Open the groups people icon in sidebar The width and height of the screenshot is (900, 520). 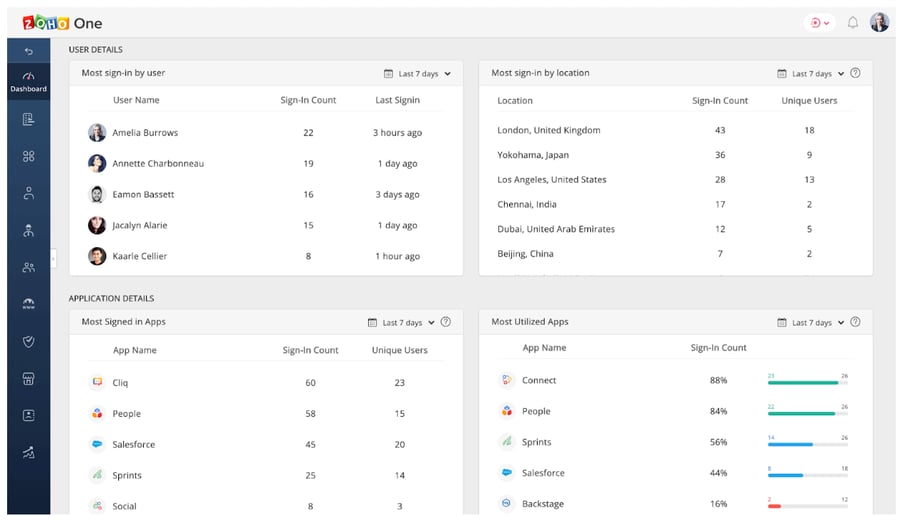coord(28,267)
